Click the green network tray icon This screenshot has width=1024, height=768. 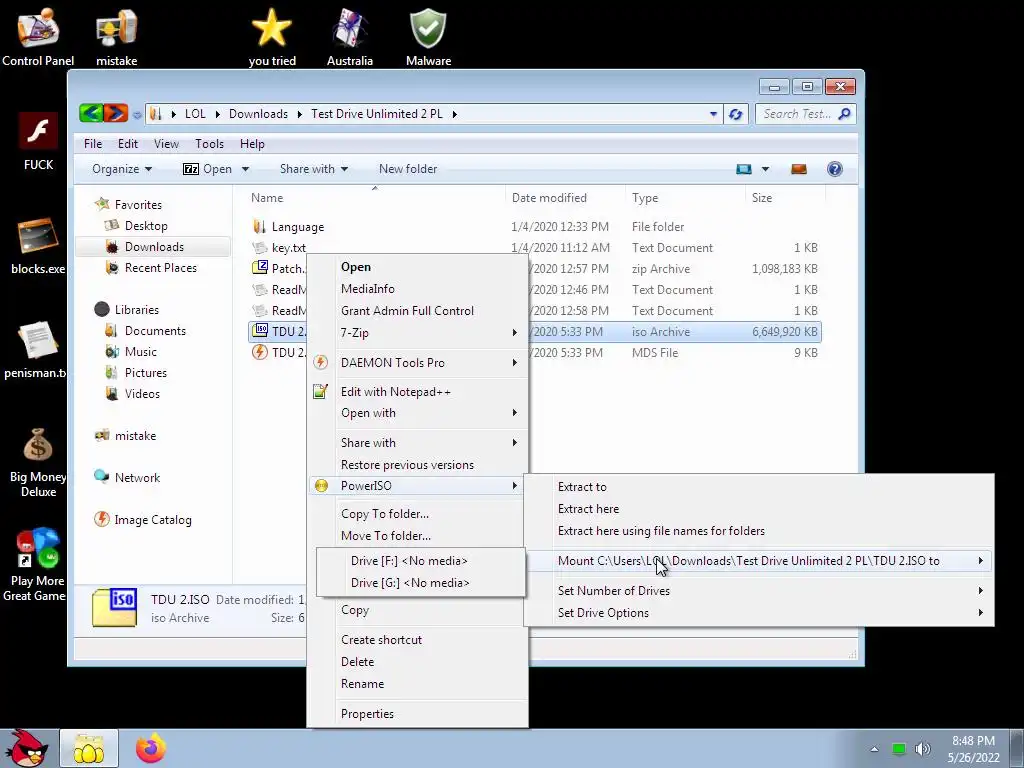[899, 749]
